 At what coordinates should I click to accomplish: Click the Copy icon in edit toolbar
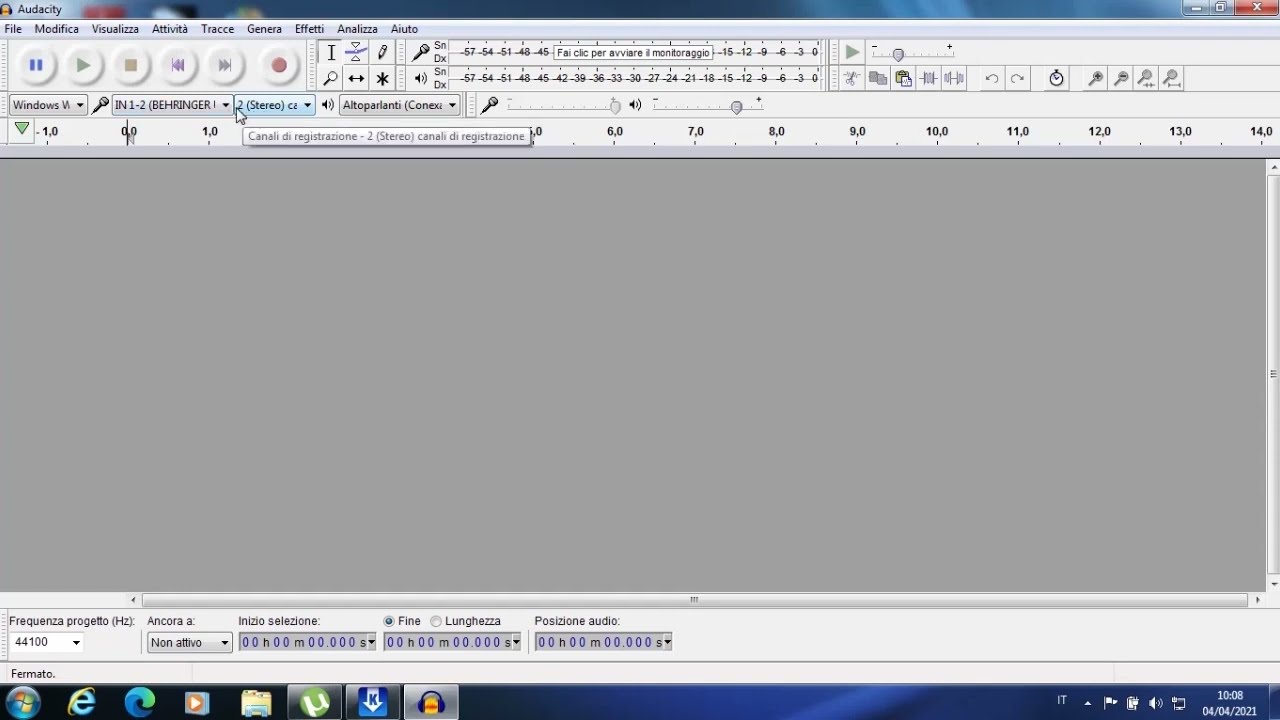(878, 78)
